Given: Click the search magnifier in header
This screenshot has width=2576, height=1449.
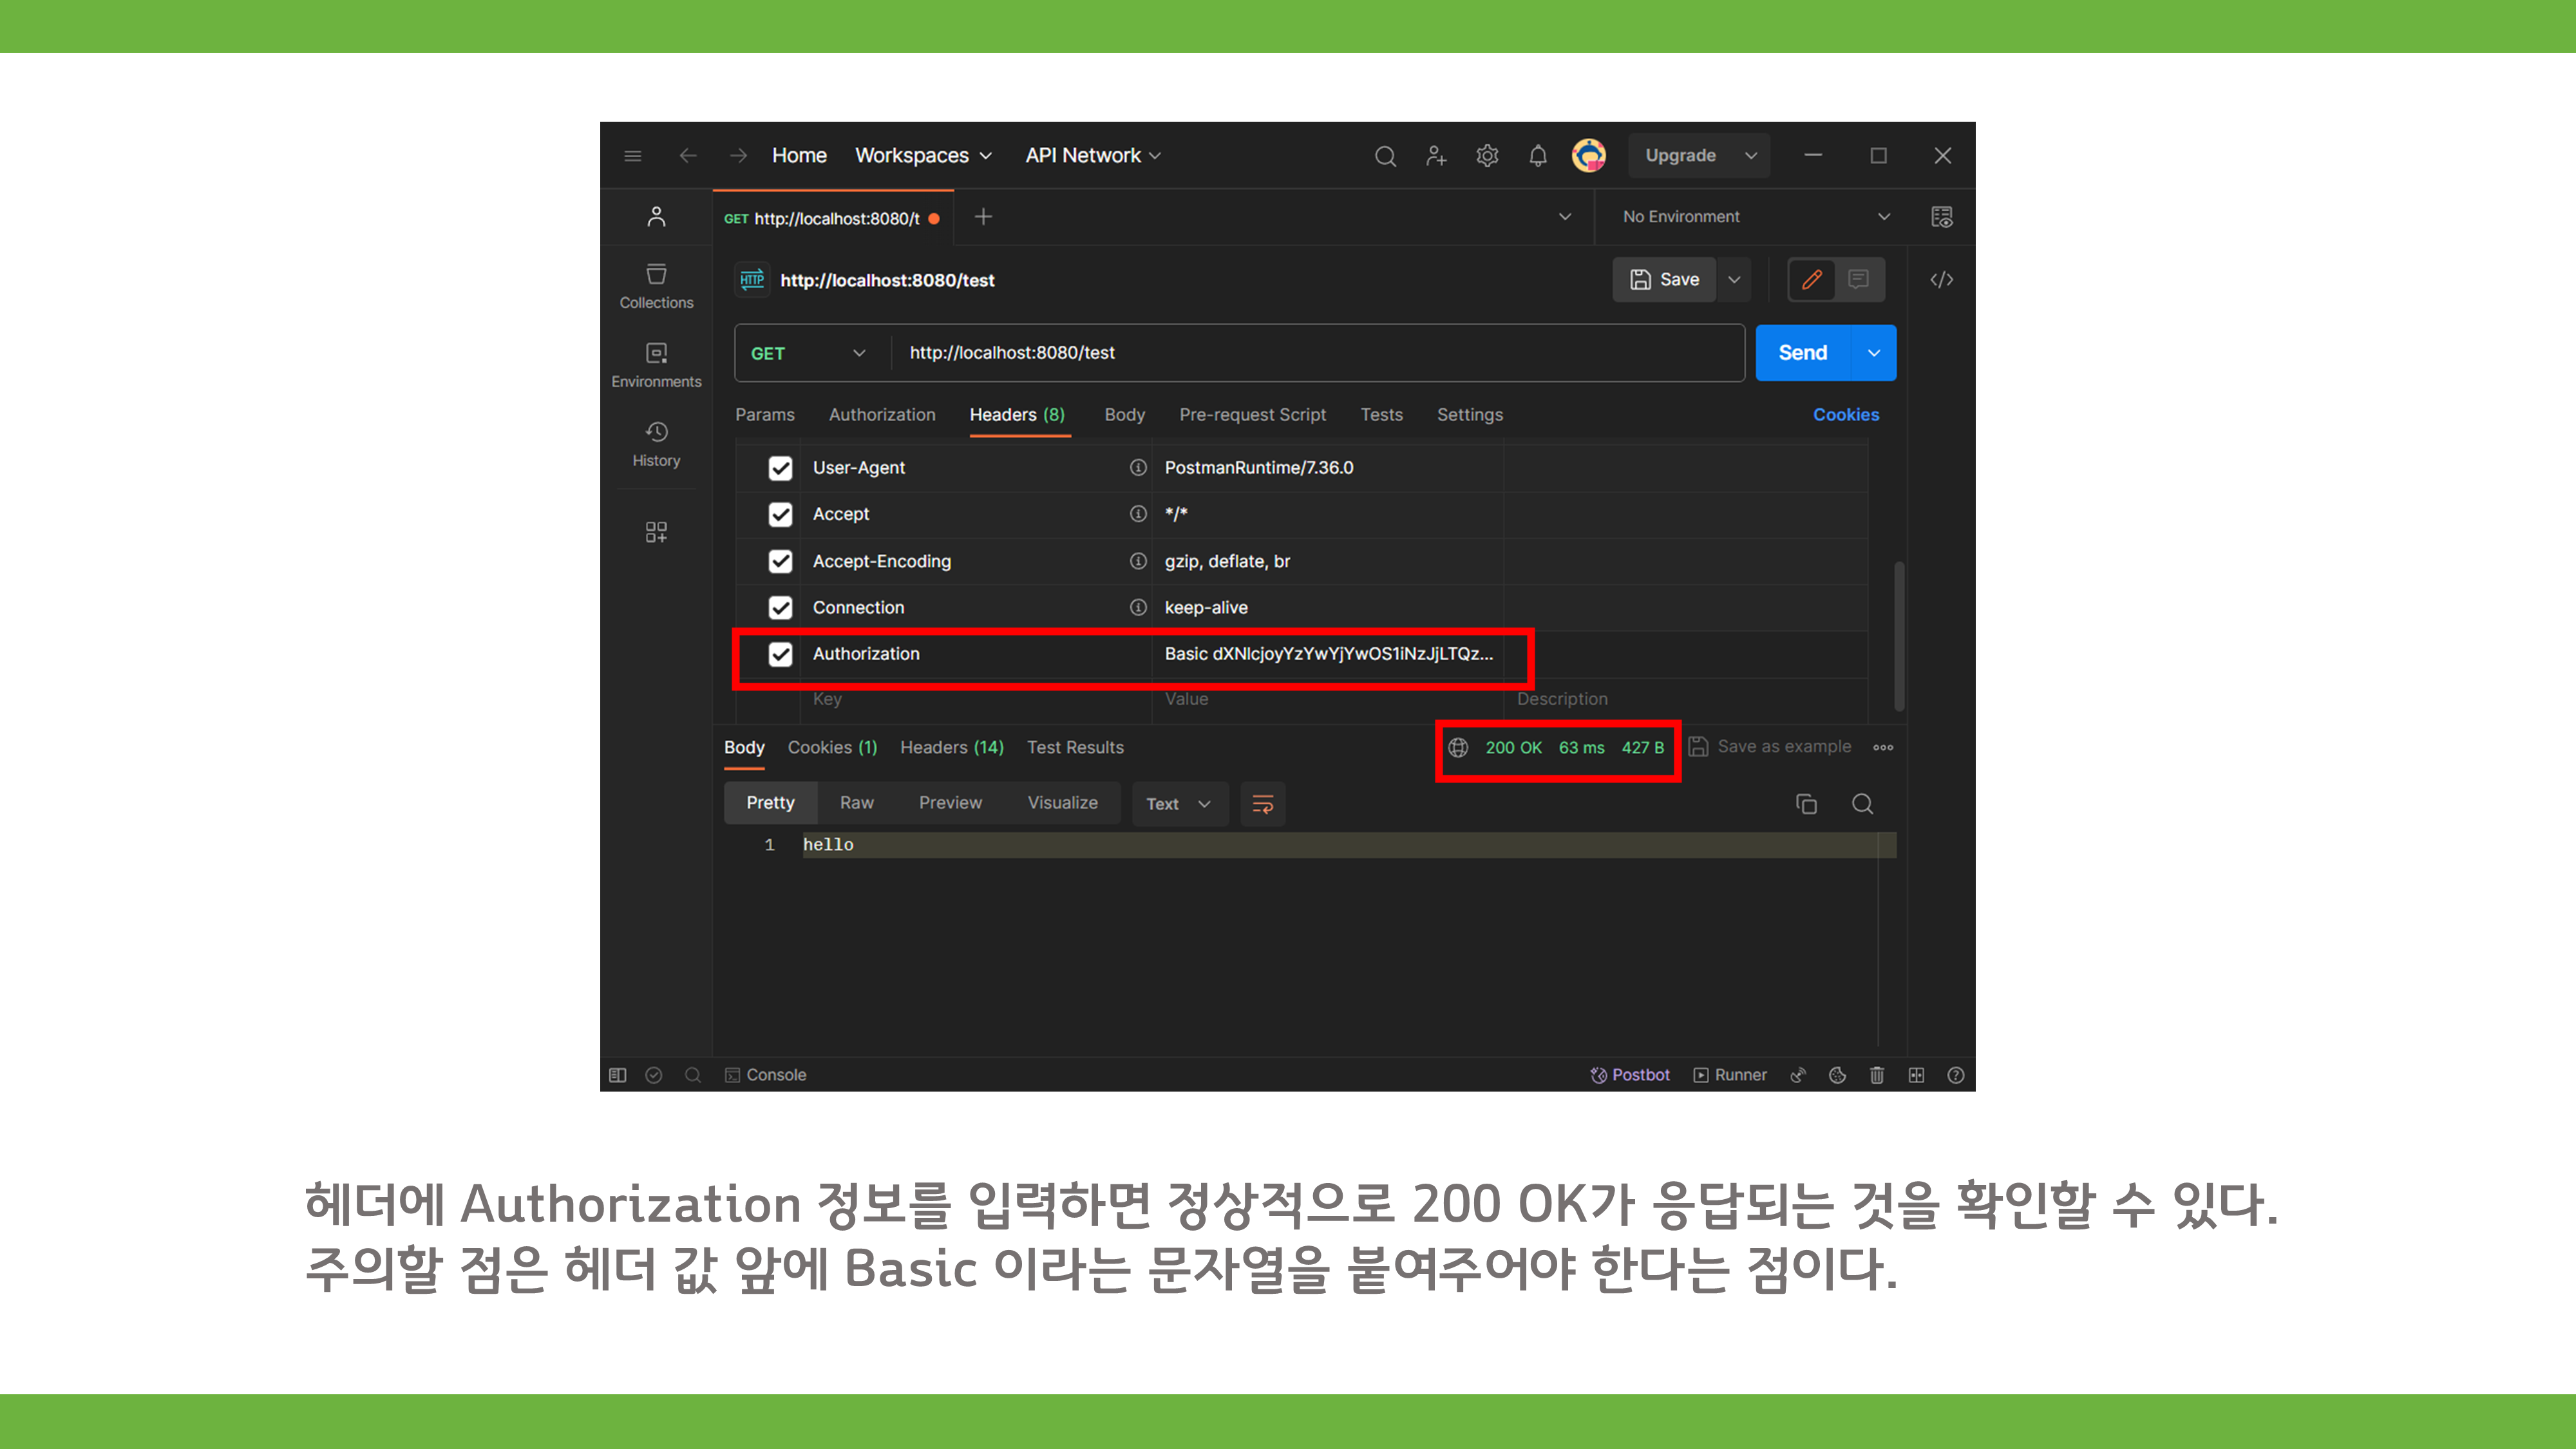Looking at the screenshot, I should 1385,156.
